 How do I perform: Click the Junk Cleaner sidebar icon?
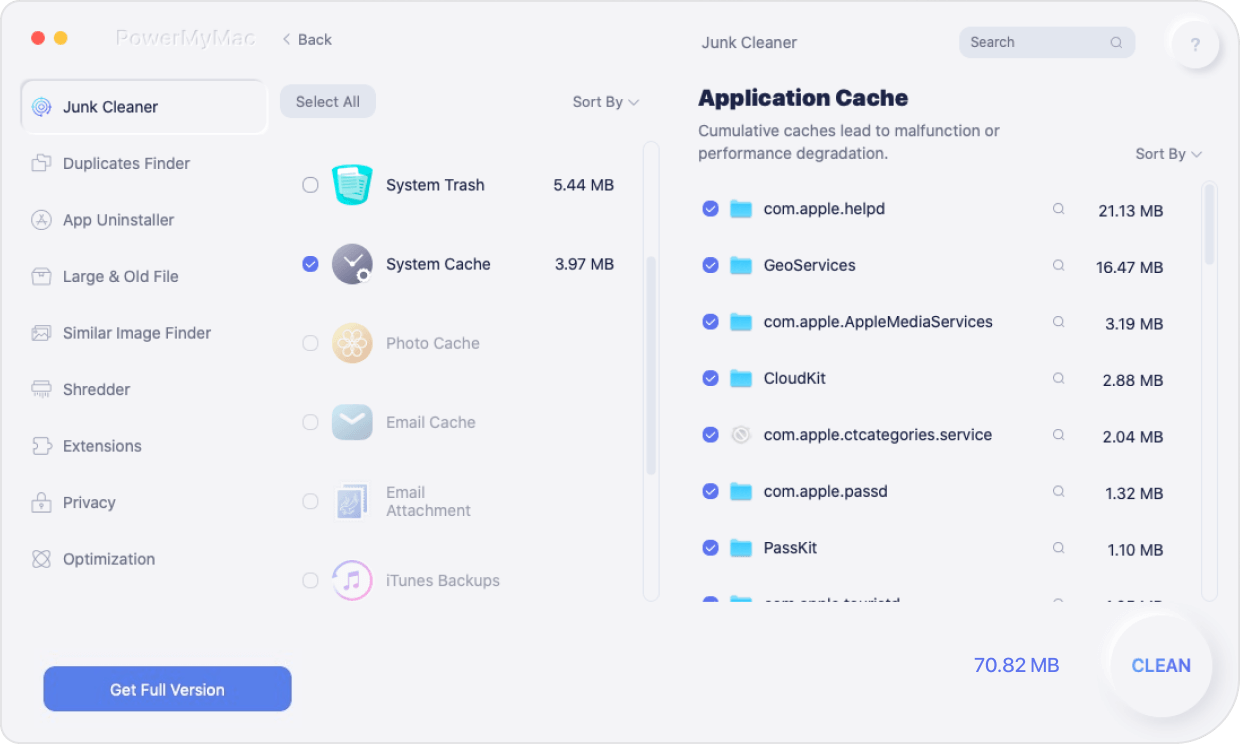coord(41,107)
